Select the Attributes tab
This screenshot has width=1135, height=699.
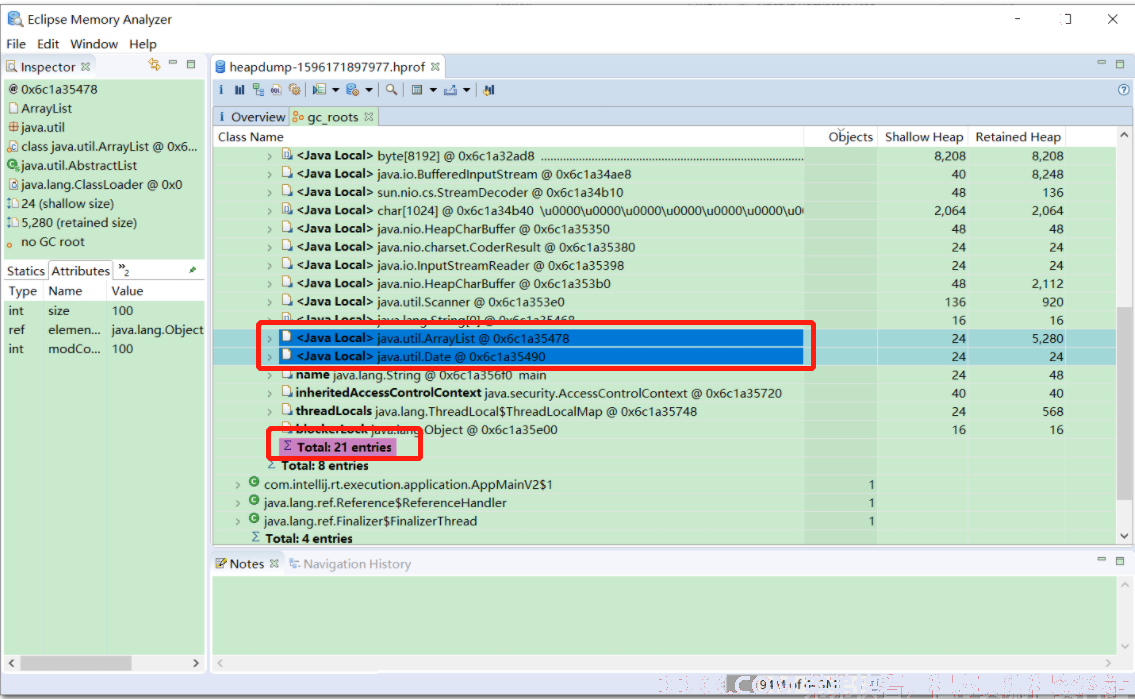click(x=80, y=271)
